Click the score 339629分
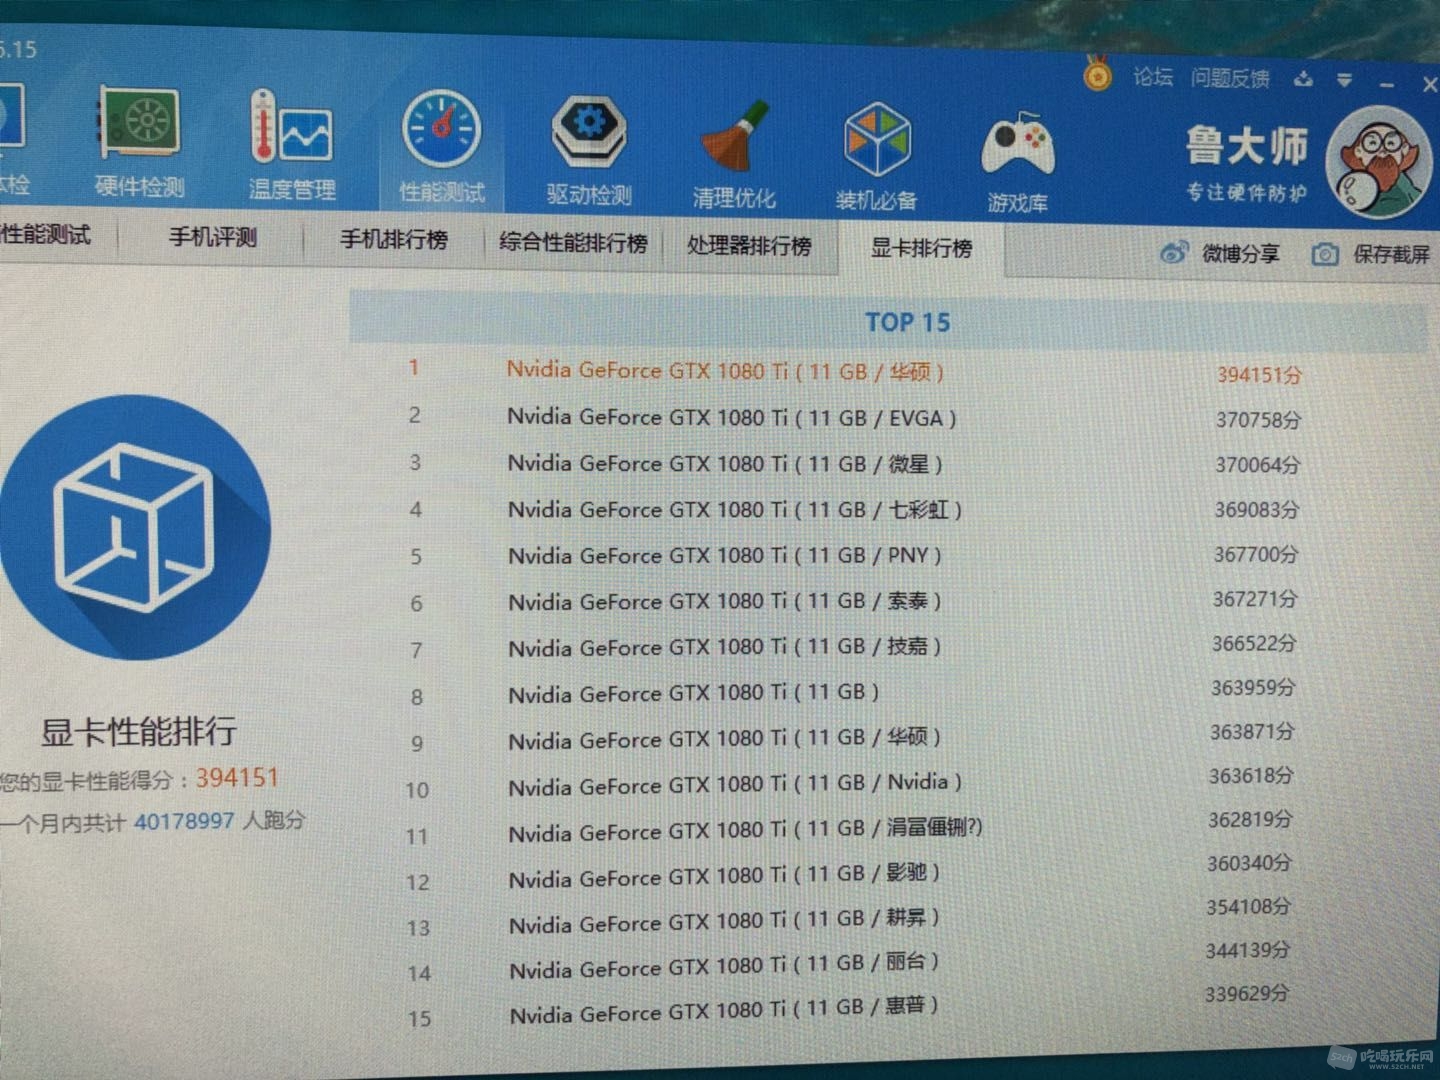Screen dimensions: 1440x1080 [1247, 994]
